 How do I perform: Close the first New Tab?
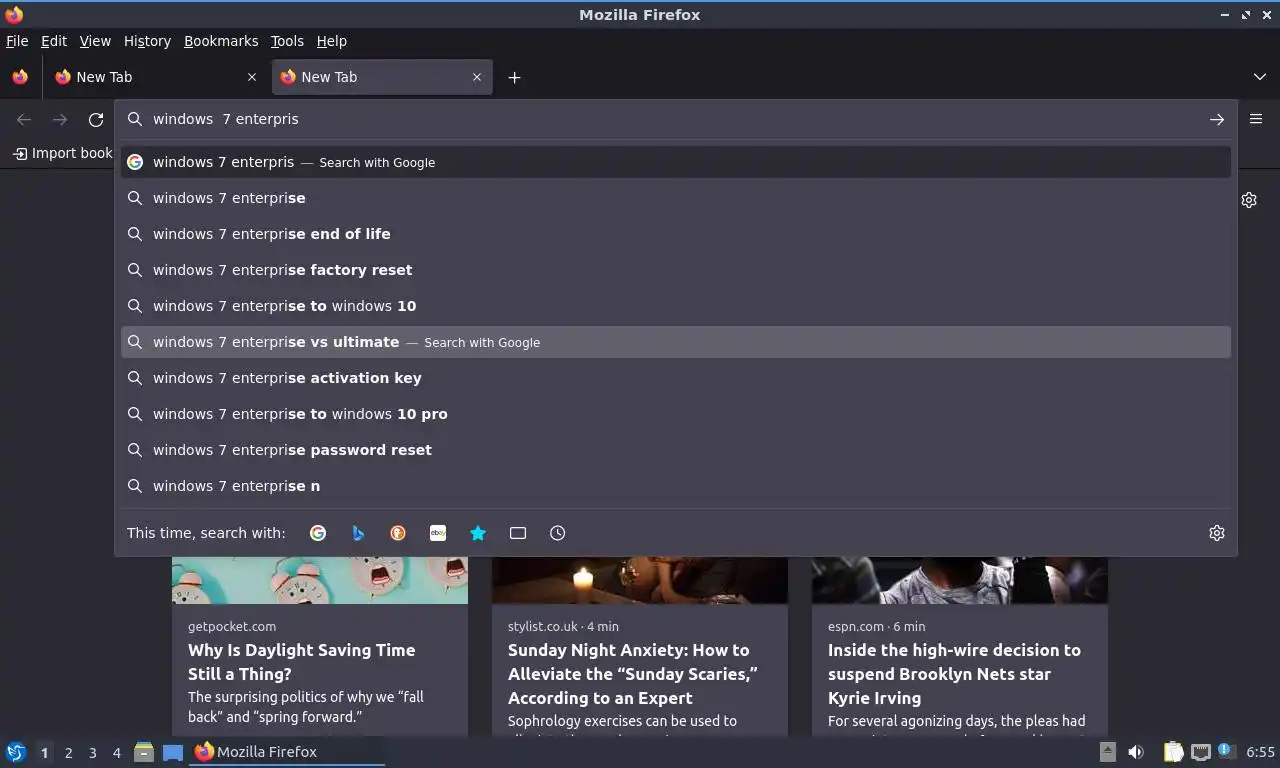(x=252, y=77)
